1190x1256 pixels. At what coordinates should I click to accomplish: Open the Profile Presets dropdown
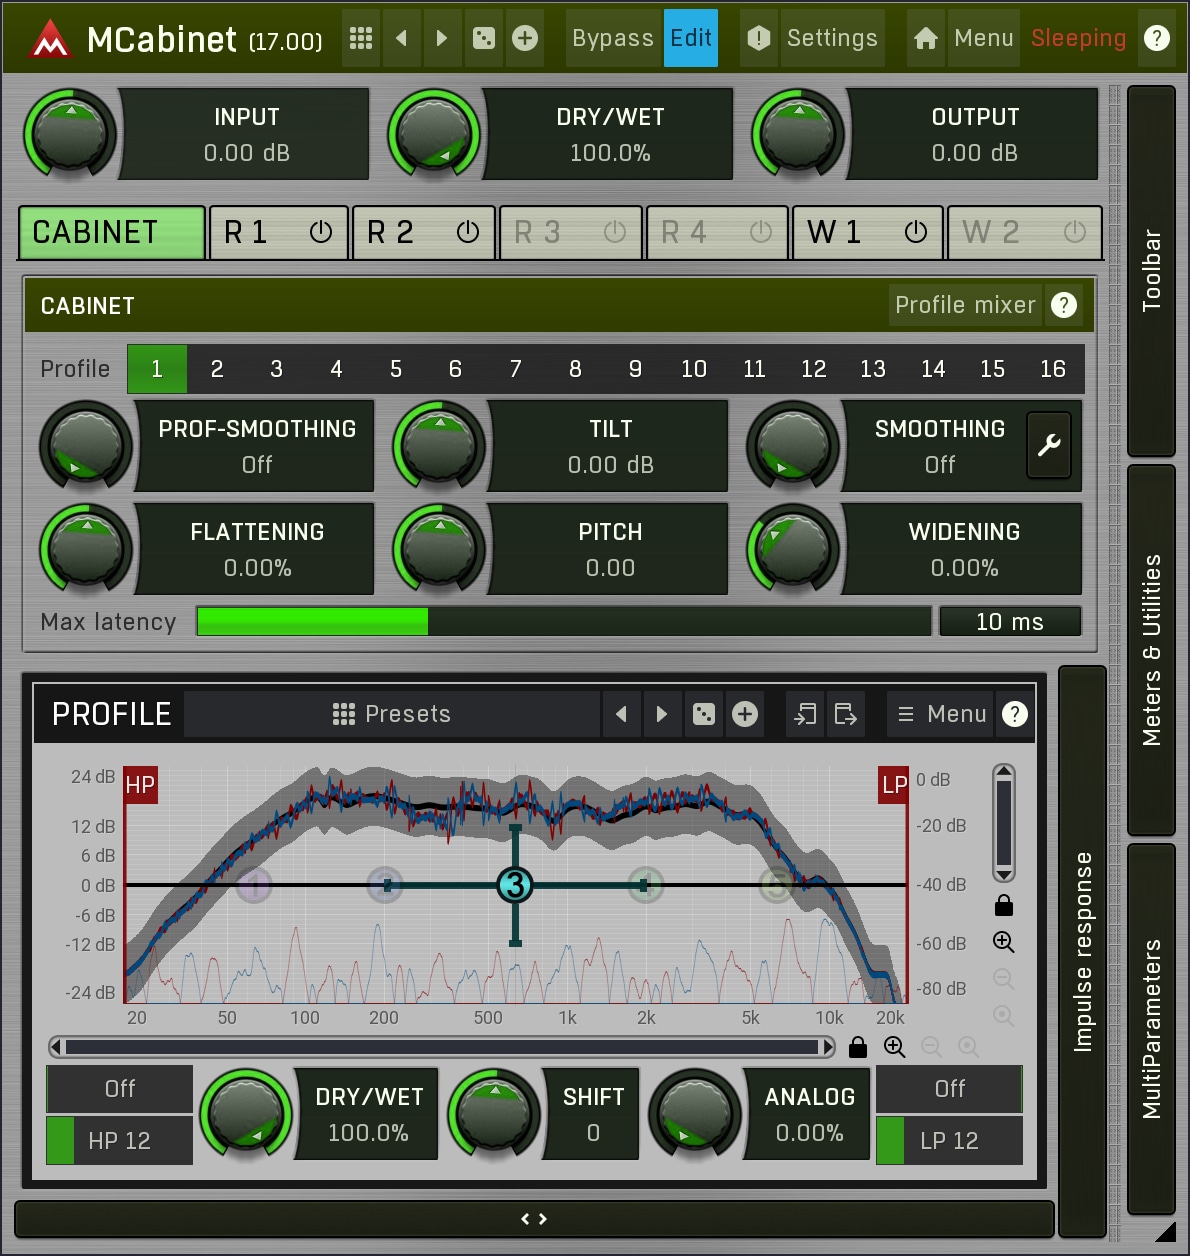pos(392,714)
